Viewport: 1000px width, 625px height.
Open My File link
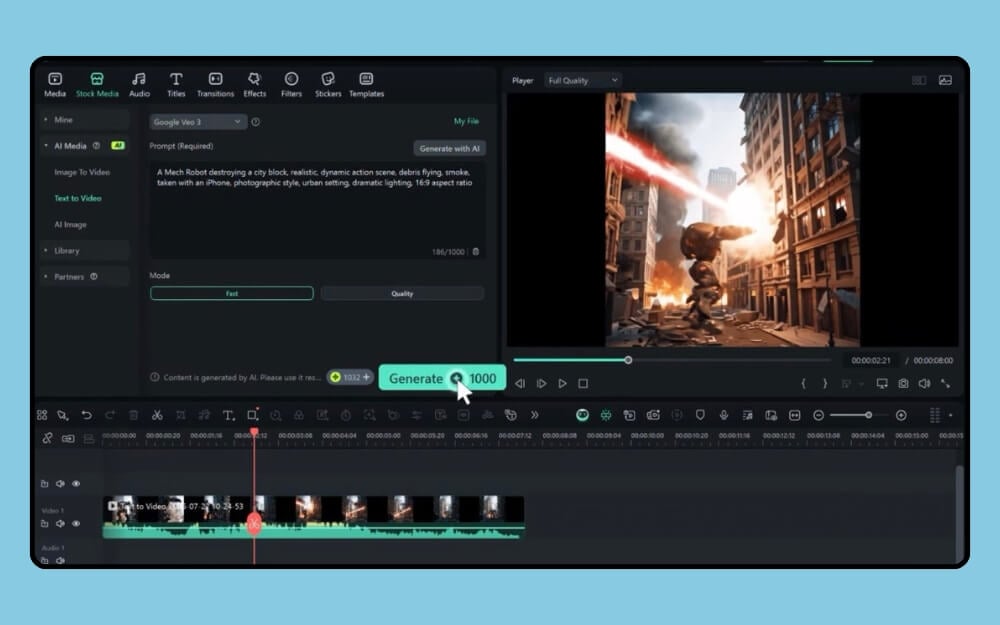click(x=466, y=120)
